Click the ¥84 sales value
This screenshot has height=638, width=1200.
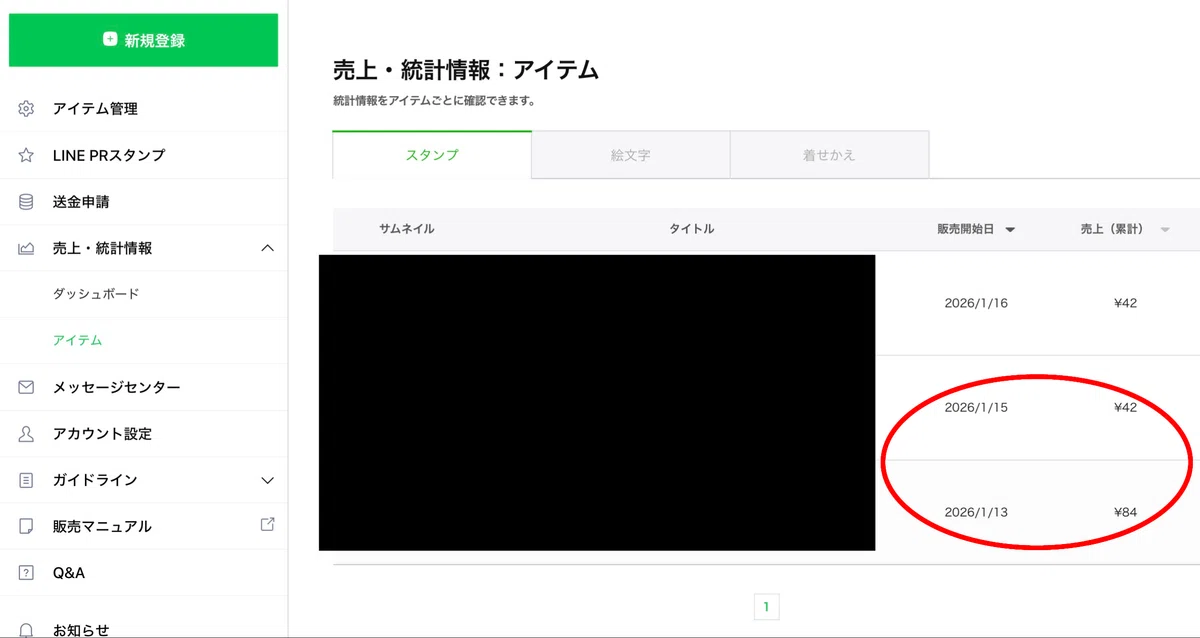coord(1125,512)
